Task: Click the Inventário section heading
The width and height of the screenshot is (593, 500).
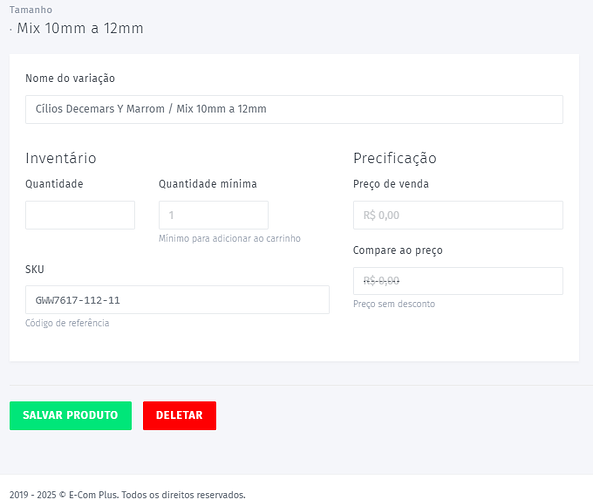Action: (x=61, y=158)
